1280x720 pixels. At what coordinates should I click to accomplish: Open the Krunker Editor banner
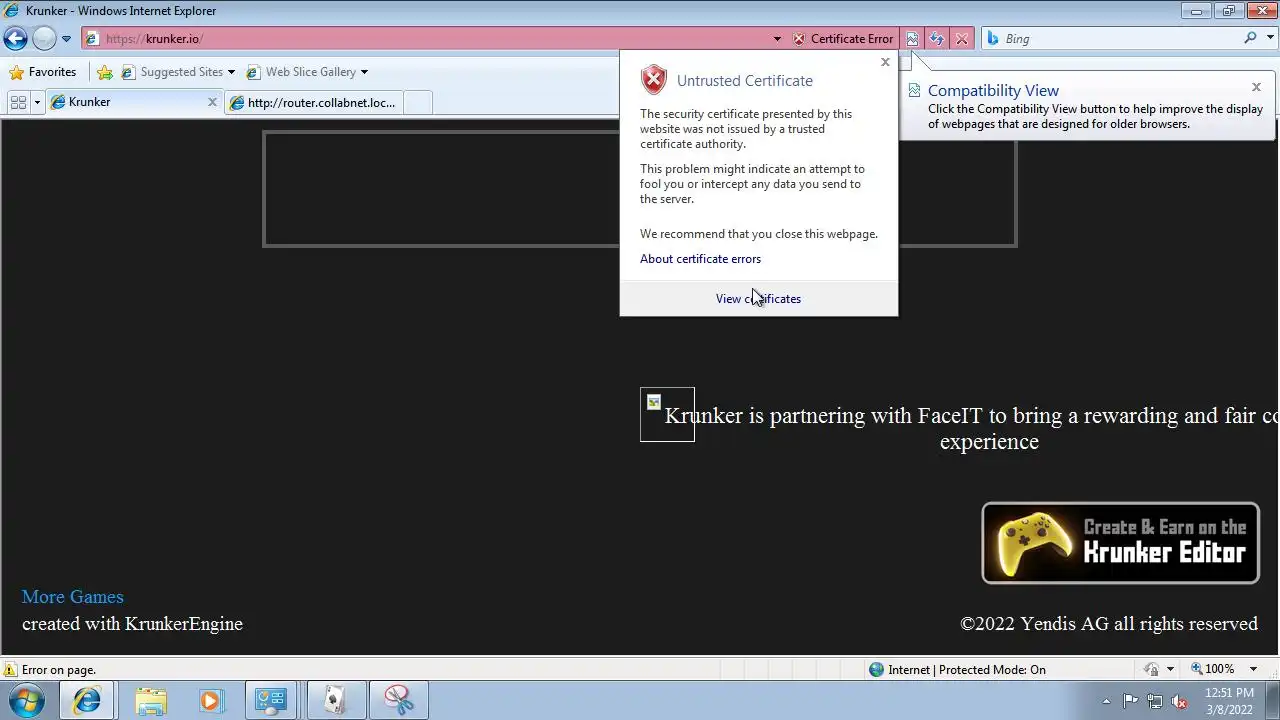(1120, 543)
